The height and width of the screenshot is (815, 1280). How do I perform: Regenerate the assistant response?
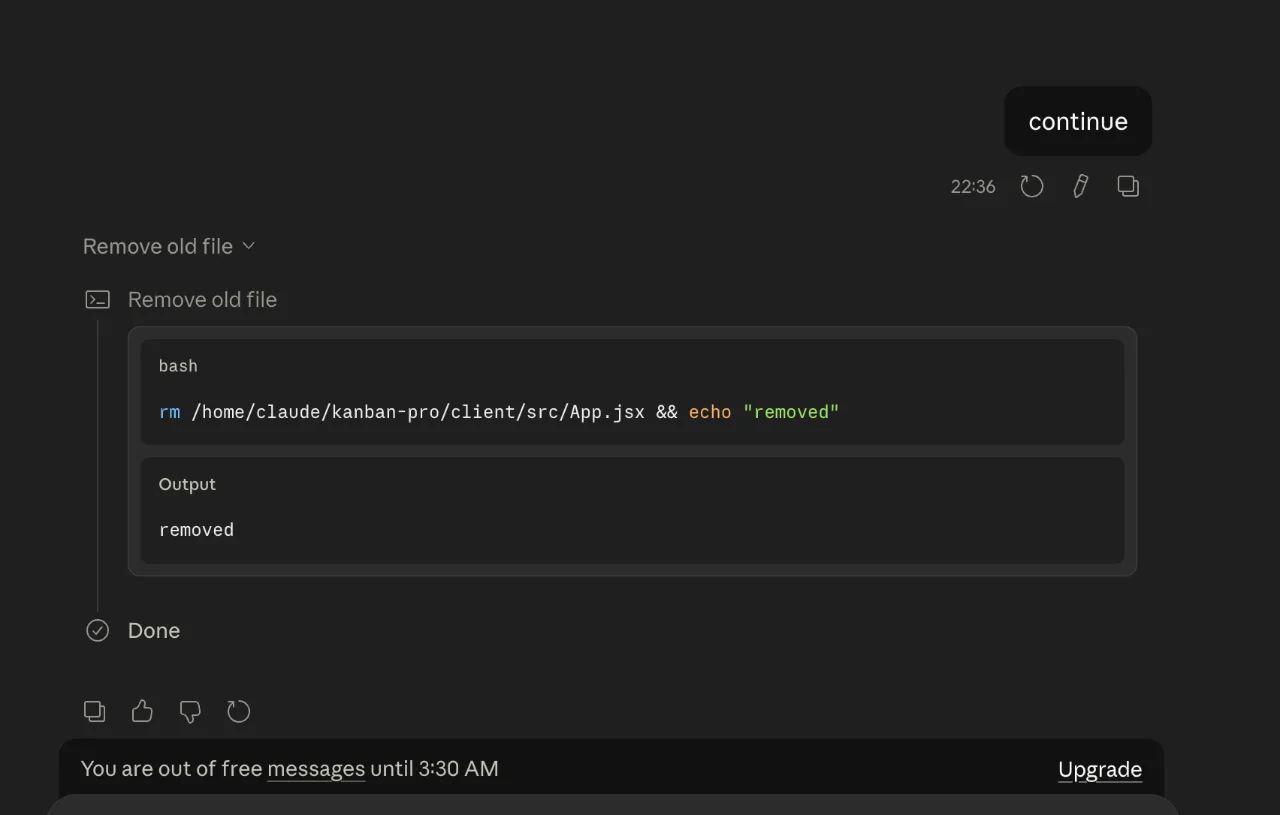click(238, 711)
